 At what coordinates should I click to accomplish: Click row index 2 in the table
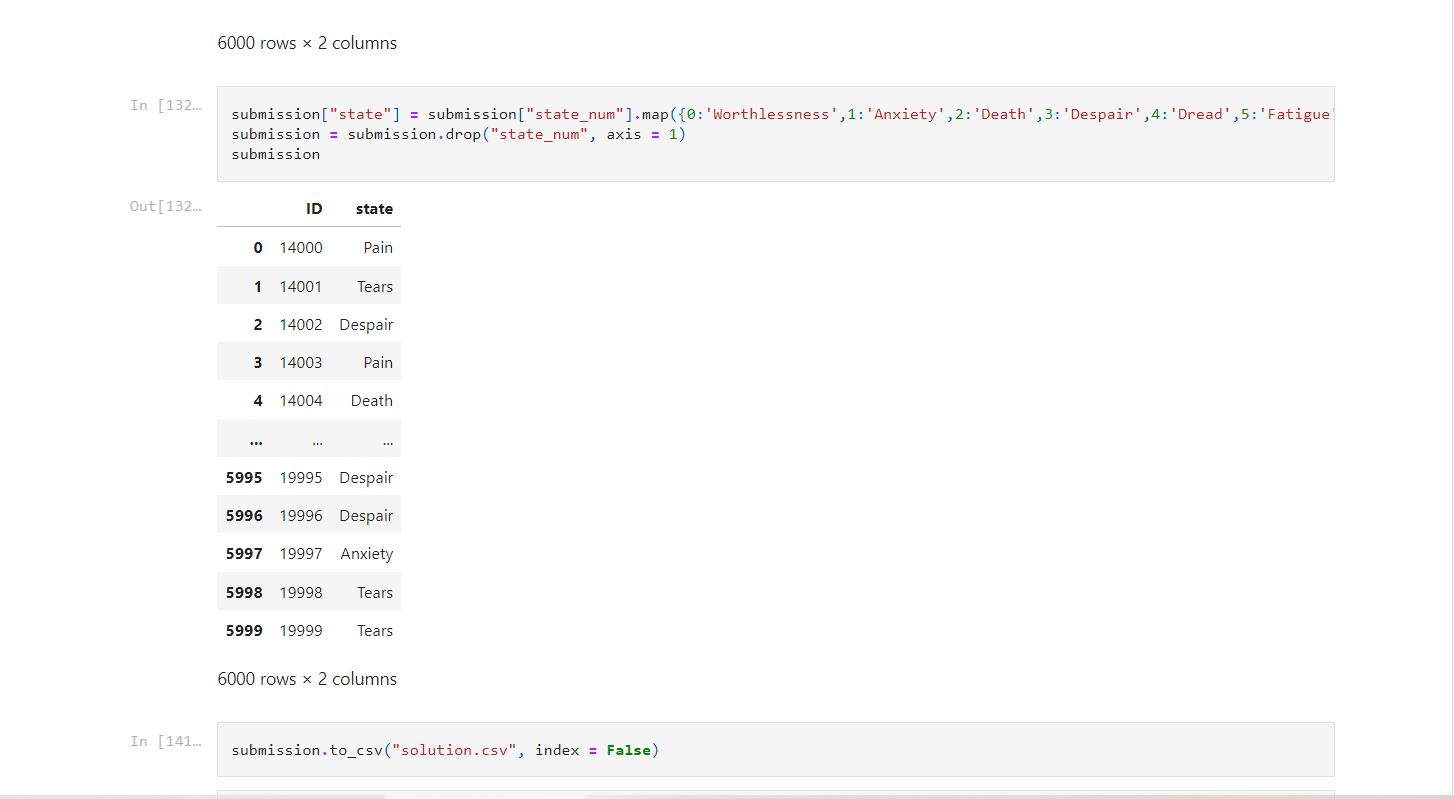[258, 324]
